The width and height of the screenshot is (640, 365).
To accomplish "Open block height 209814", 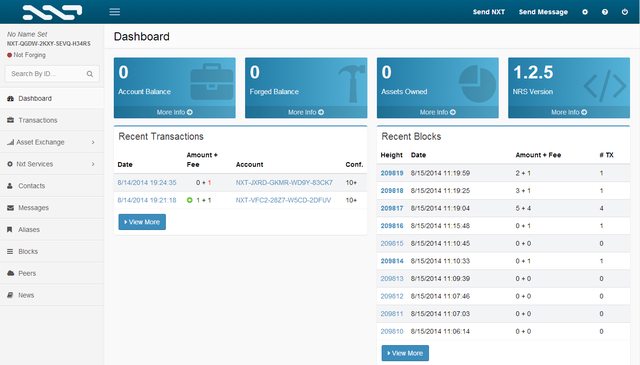I will click(392, 261).
